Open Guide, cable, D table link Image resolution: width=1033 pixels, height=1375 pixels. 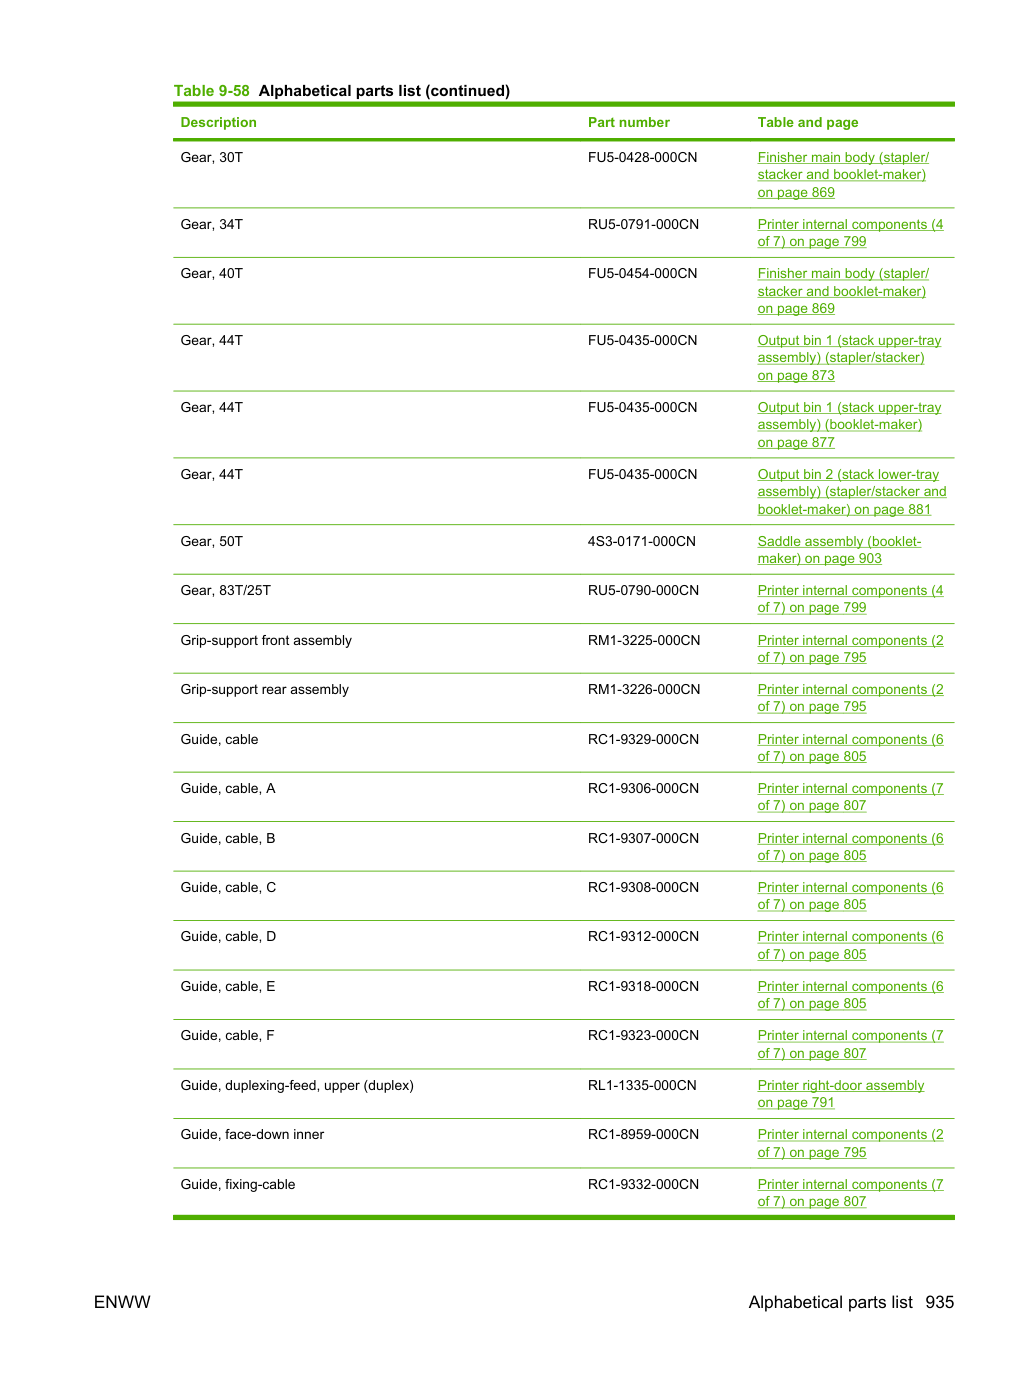pos(850,945)
